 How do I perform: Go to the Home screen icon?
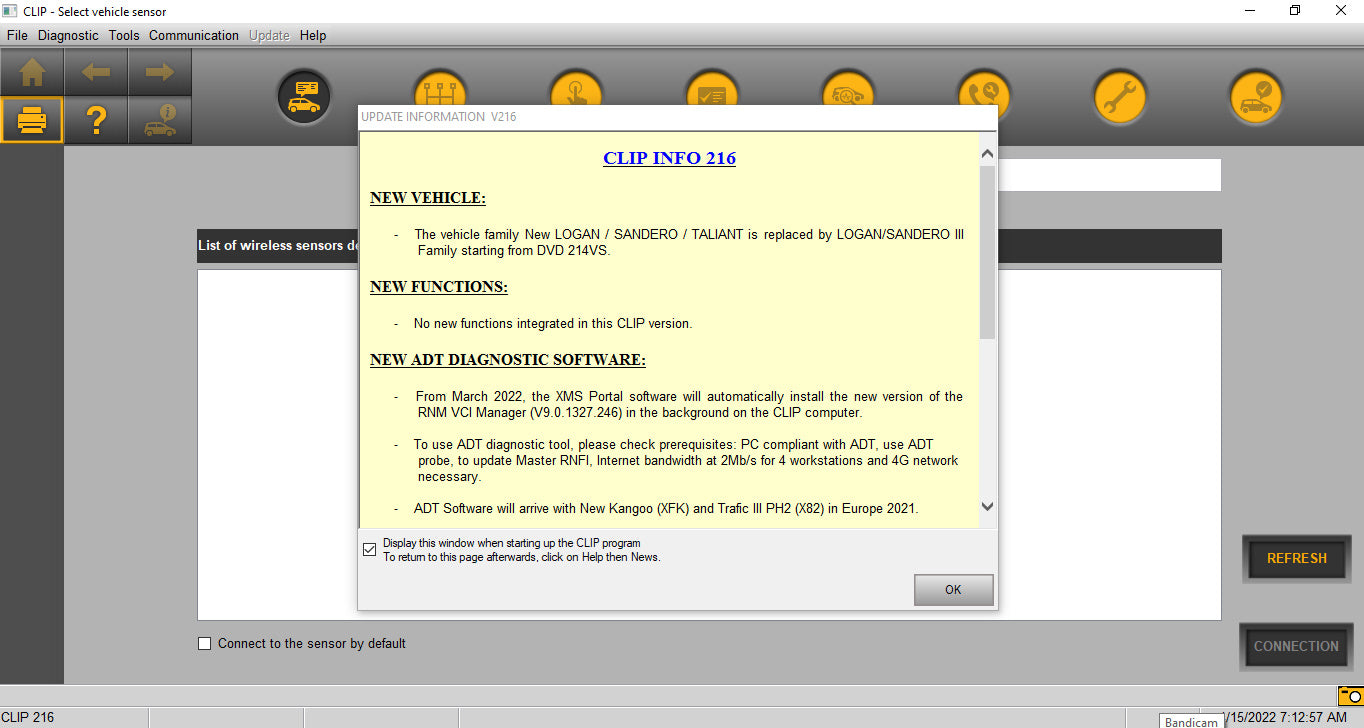click(32, 72)
